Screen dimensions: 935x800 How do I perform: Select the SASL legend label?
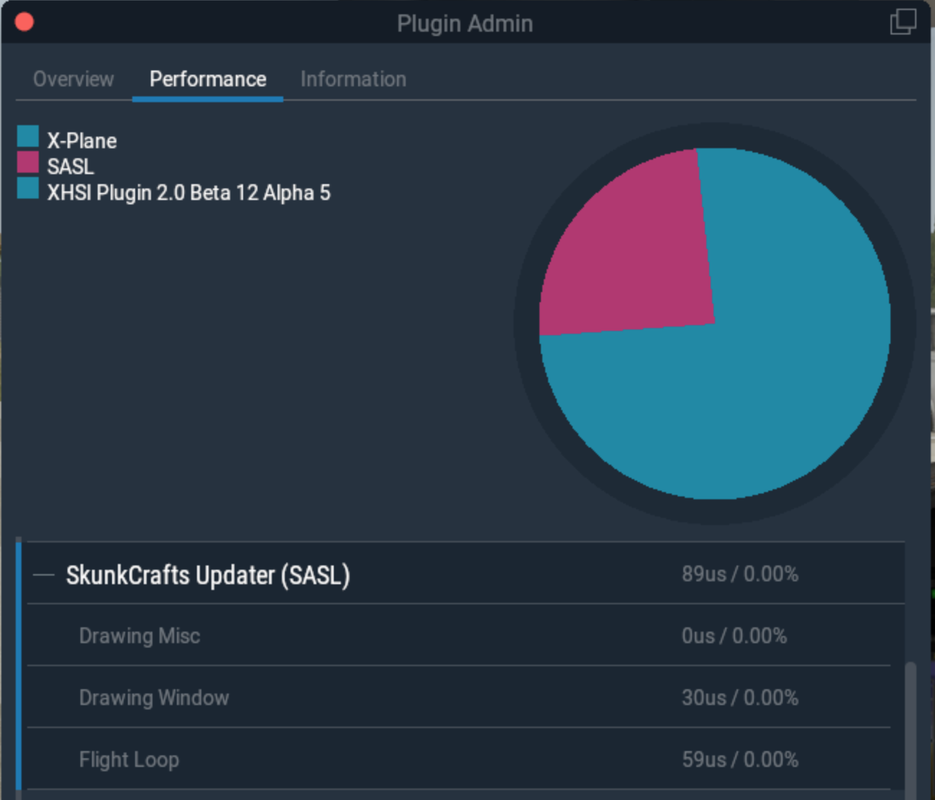(70, 167)
